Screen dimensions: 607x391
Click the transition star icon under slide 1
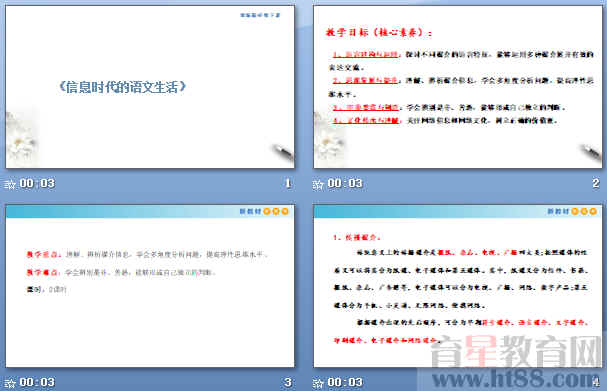[x=10, y=184]
